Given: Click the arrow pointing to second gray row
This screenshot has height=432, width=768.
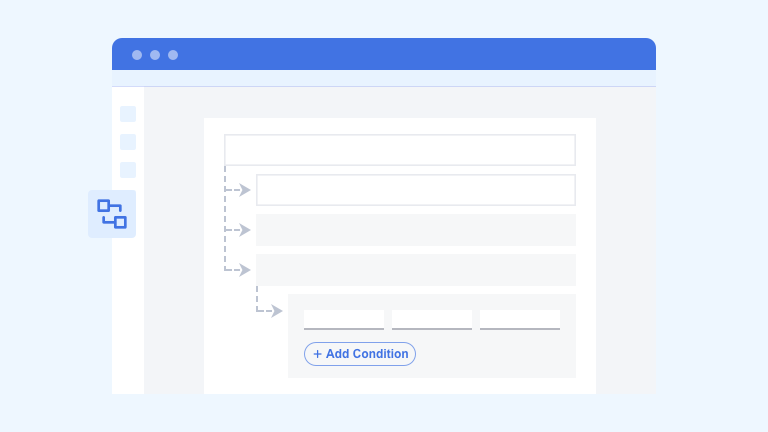Looking at the screenshot, I should pyautogui.click(x=244, y=270).
